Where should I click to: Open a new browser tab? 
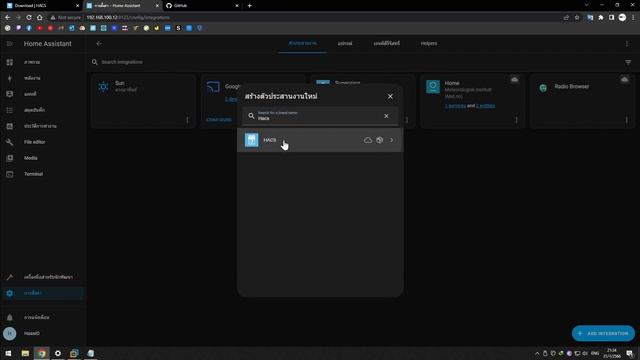pos(249,6)
